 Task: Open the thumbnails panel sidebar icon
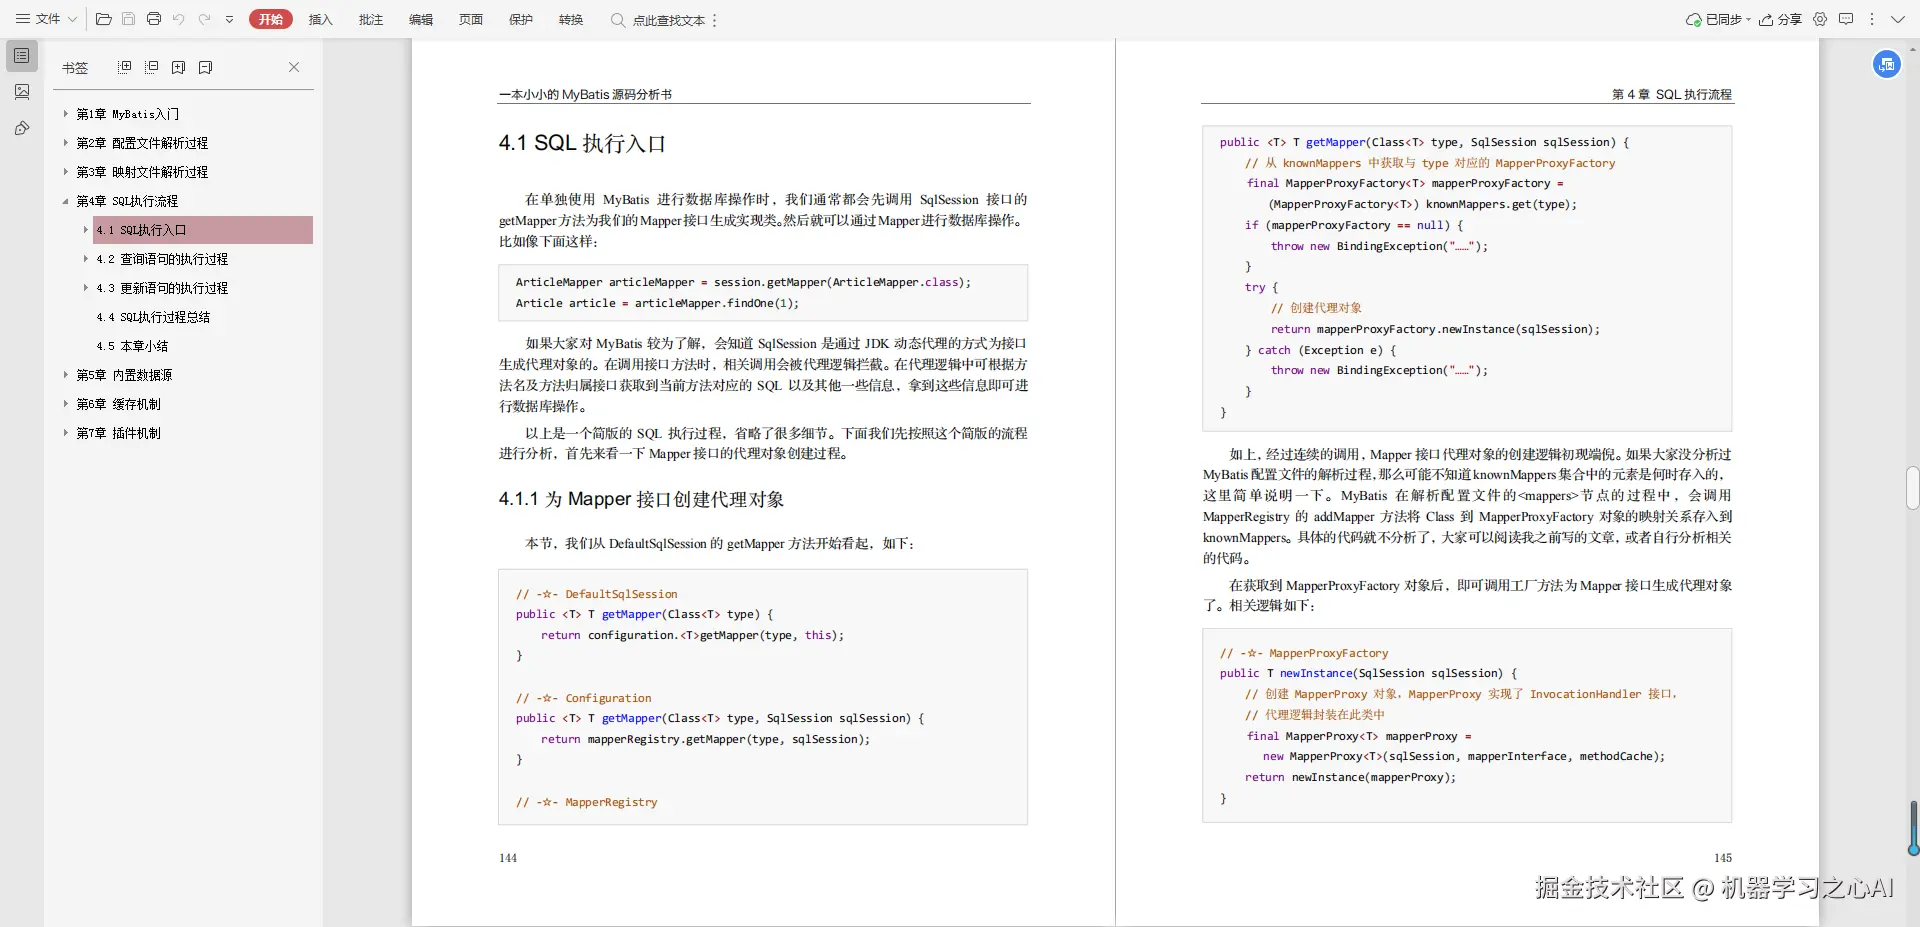tap(22, 92)
